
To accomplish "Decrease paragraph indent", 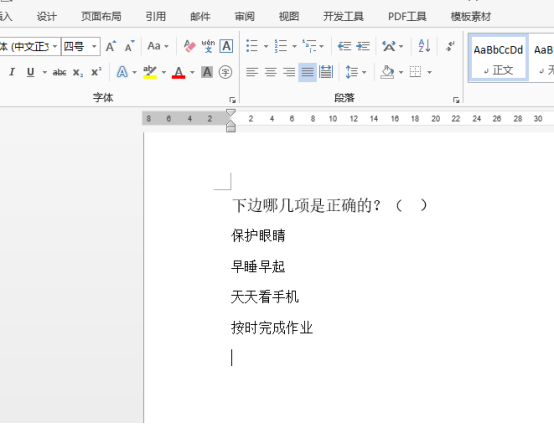I will (344, 46).
